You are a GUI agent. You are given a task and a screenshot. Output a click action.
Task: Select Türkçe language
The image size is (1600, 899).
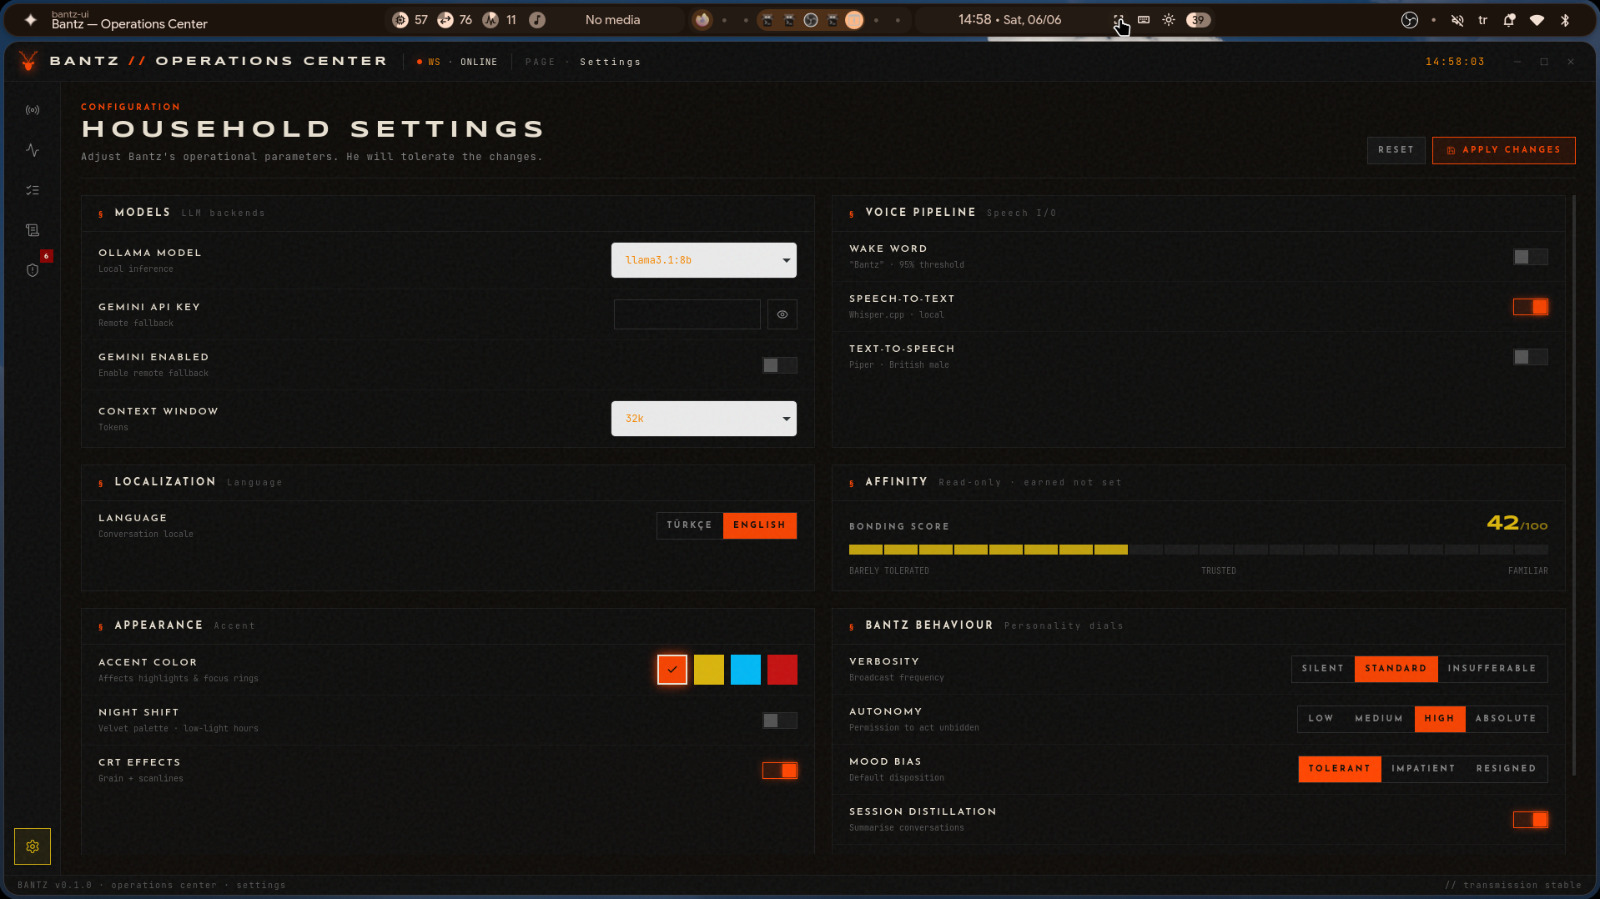pos(689,525)
